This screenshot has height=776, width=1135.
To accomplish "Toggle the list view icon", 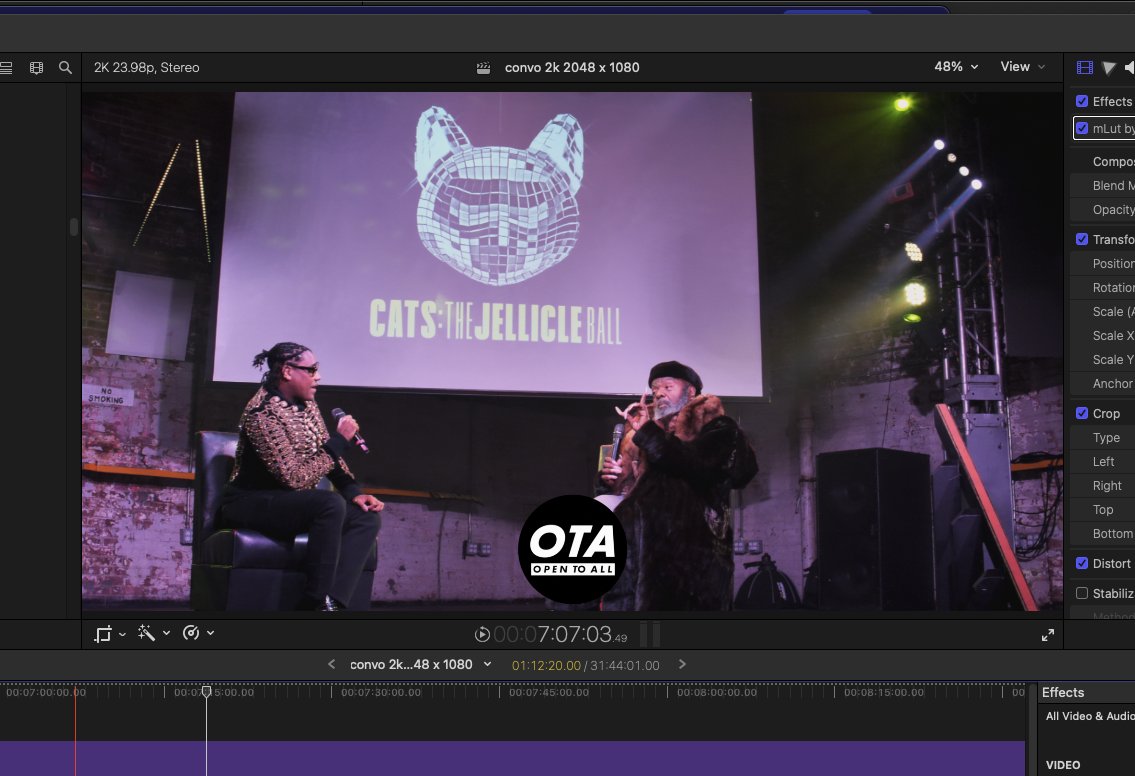I will pos(6,68).
